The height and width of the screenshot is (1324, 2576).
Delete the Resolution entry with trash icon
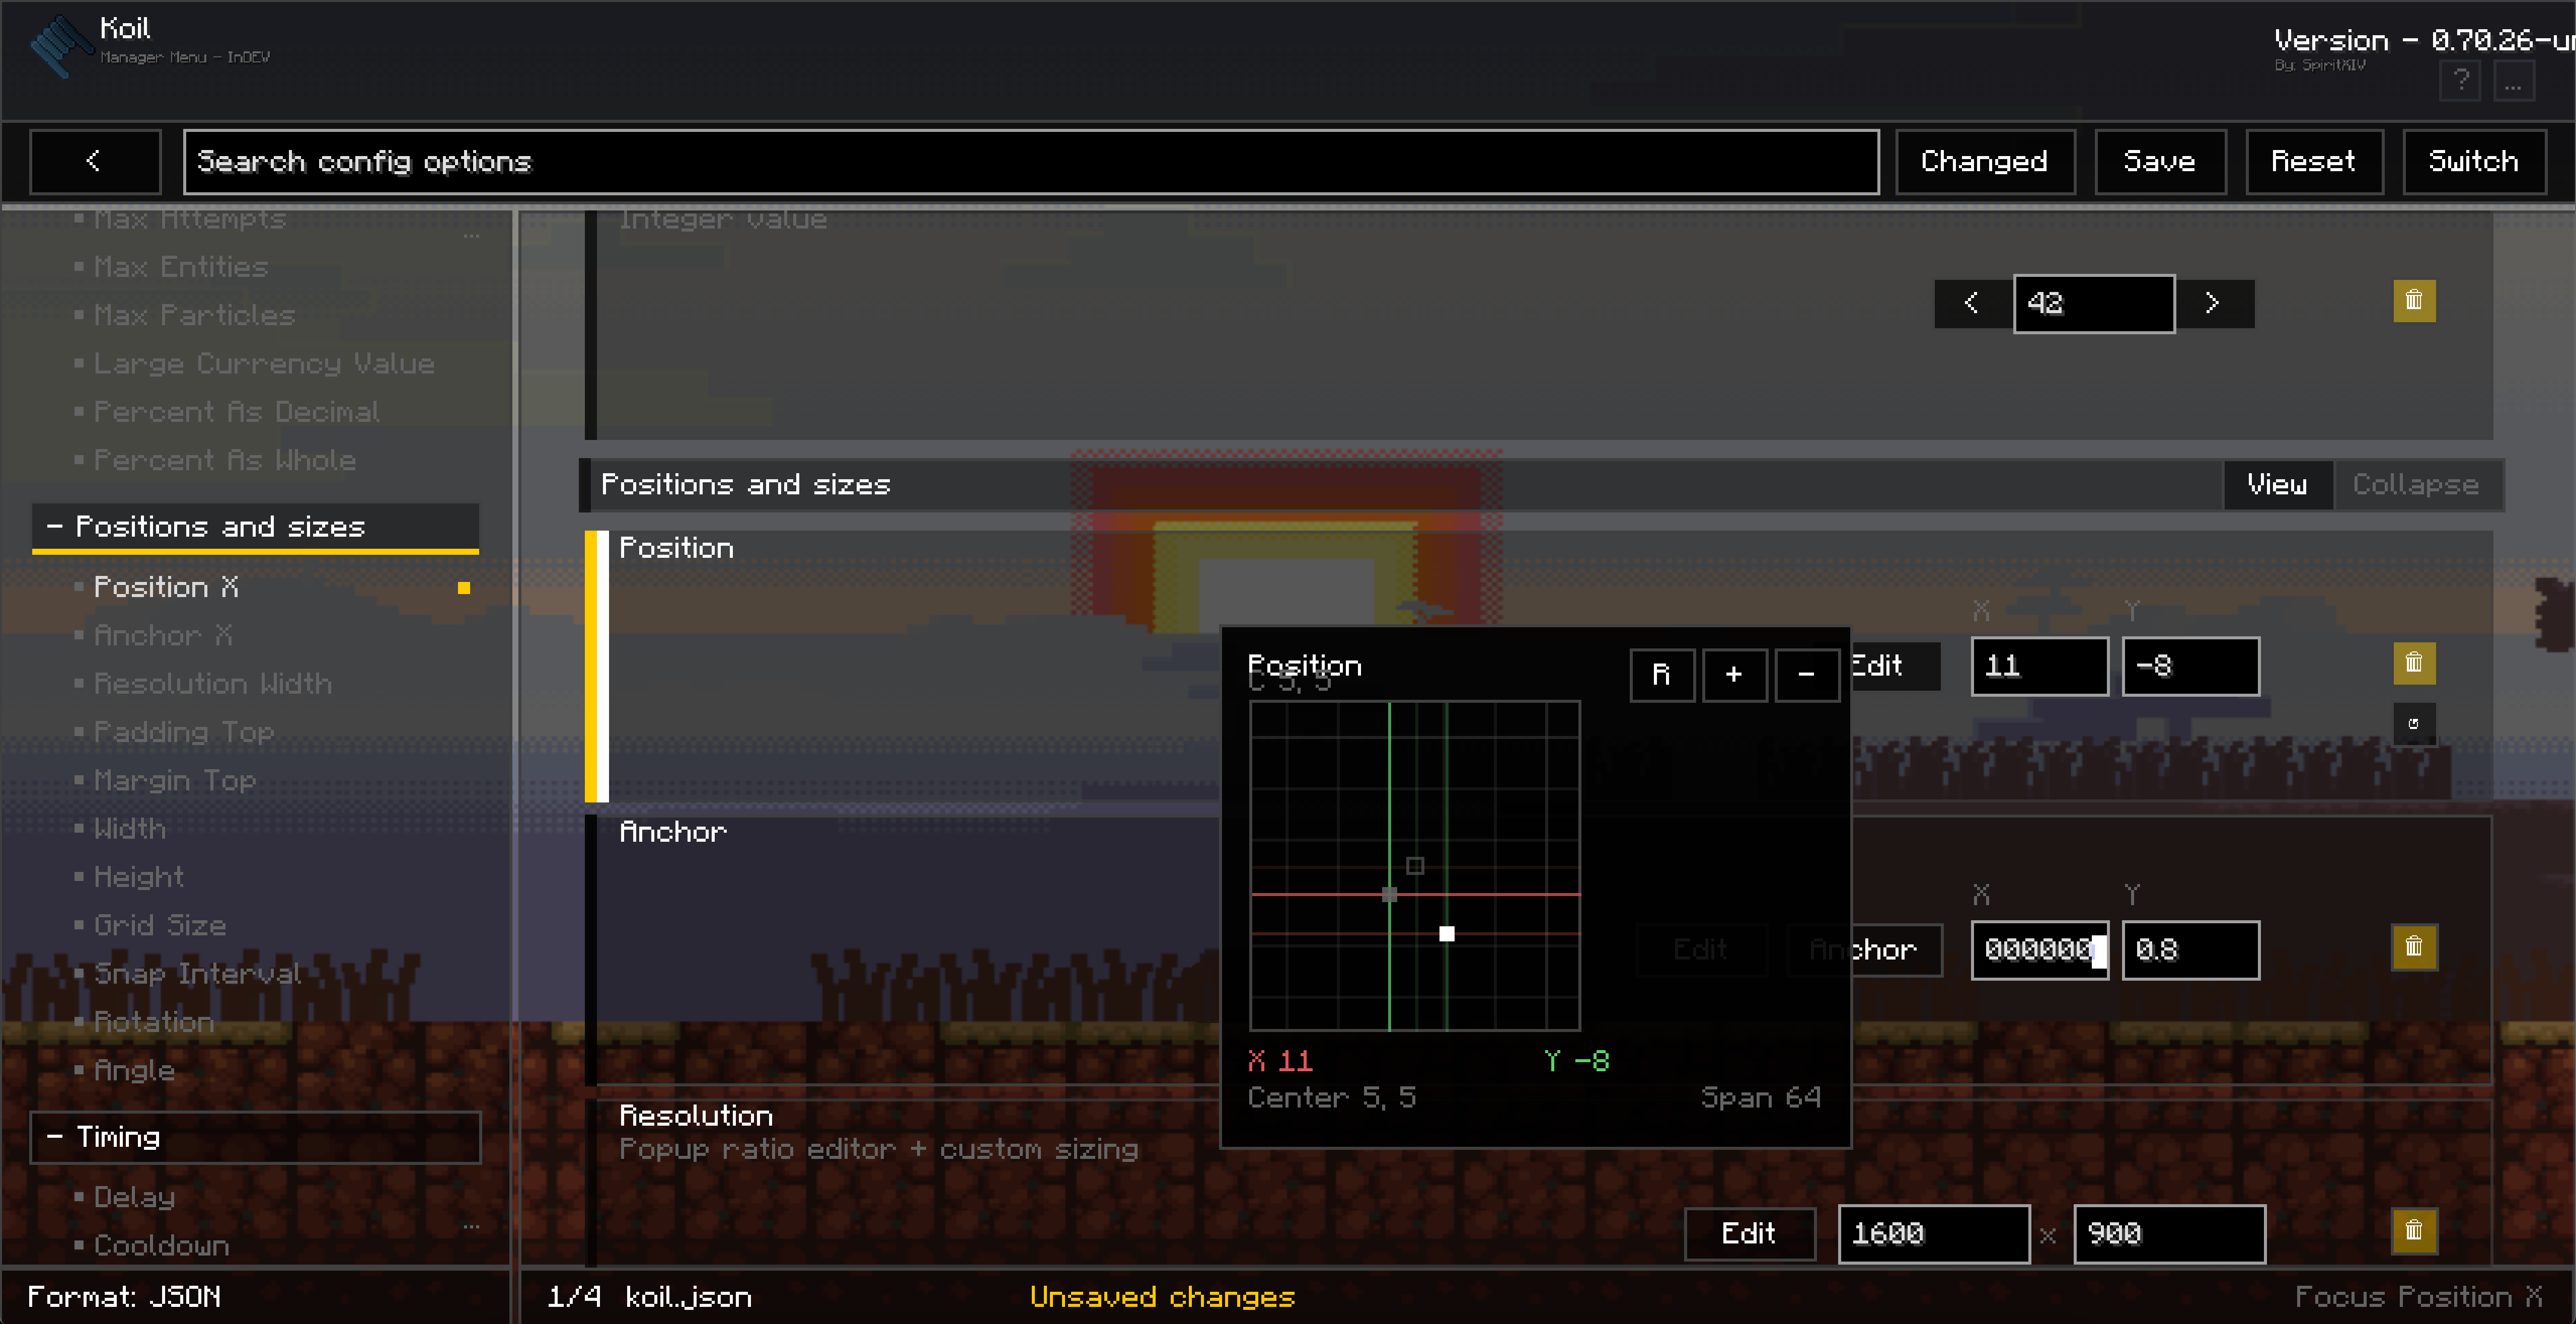tap(2414, 1231)
